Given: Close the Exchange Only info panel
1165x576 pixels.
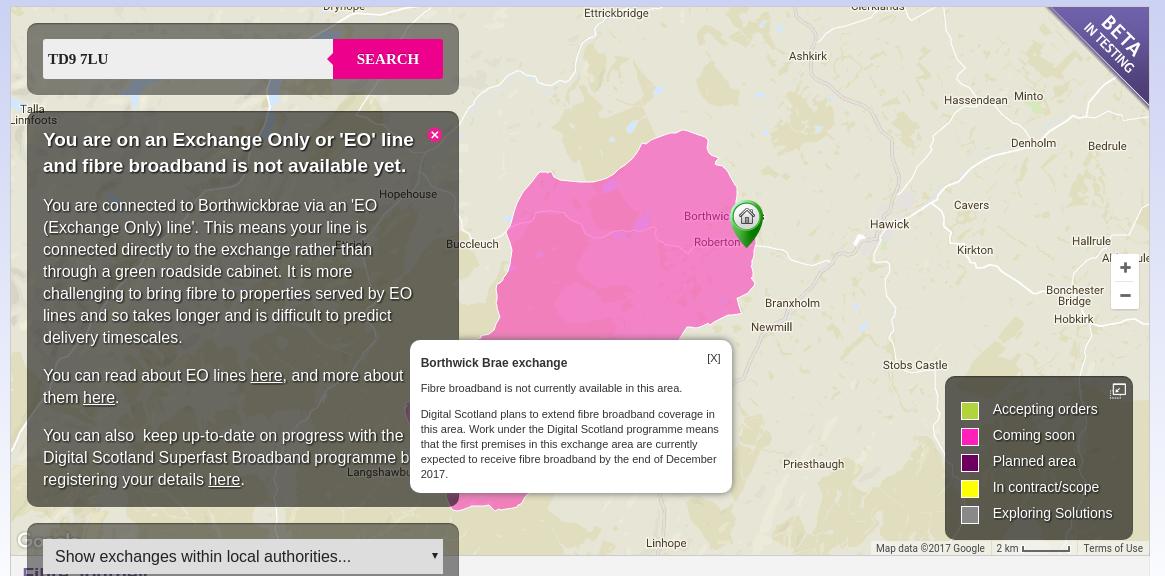Looking at the screenshot, I should pos(435,135).
